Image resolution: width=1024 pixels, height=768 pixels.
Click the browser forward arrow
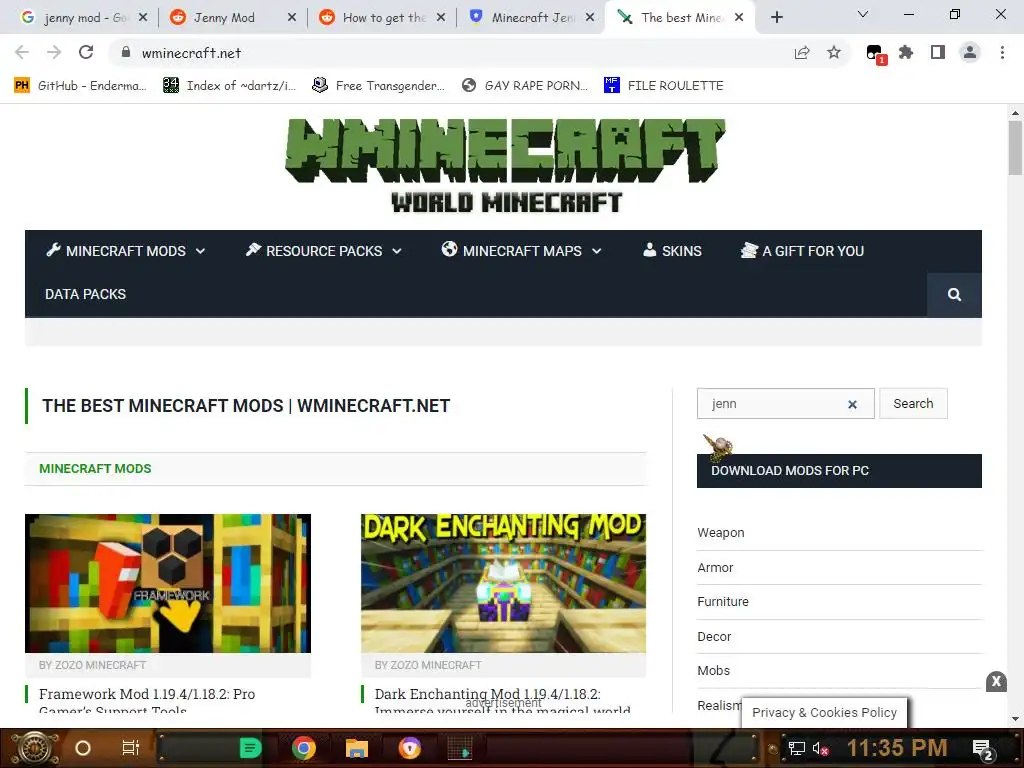point(54,52)
